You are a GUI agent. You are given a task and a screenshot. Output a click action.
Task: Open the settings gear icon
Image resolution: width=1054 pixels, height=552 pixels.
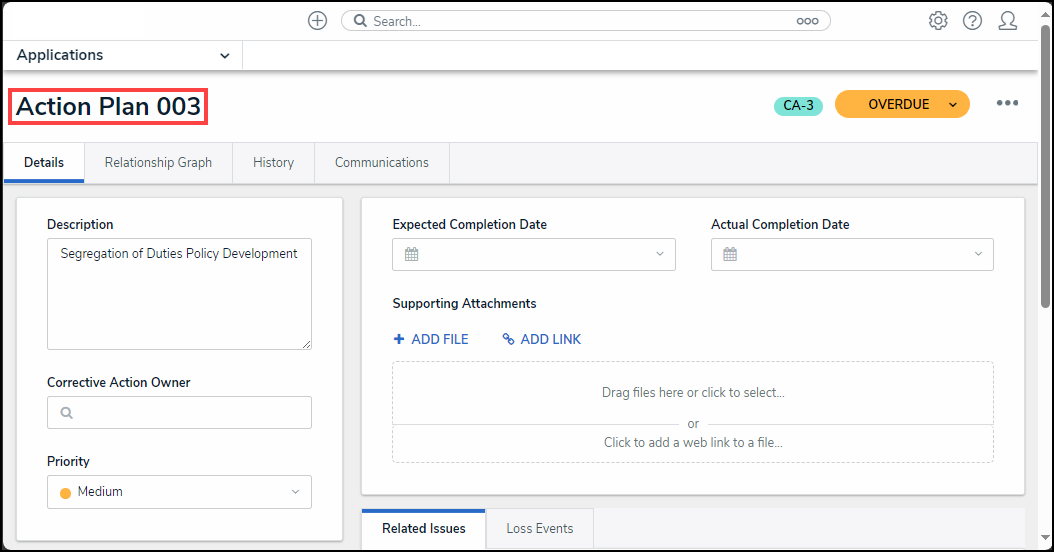[938, 21]
